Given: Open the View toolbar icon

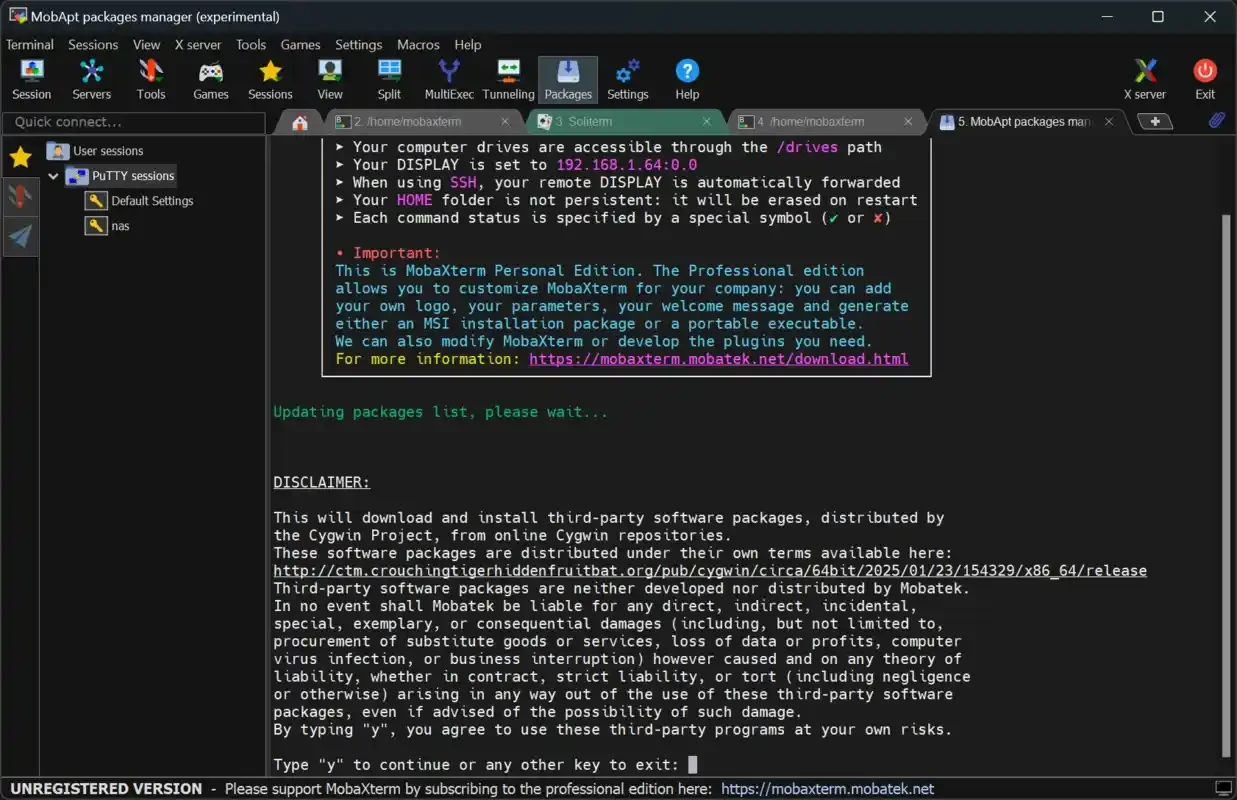Looking at the screenshot, I should pyautogui.click(x=330, y=79).
